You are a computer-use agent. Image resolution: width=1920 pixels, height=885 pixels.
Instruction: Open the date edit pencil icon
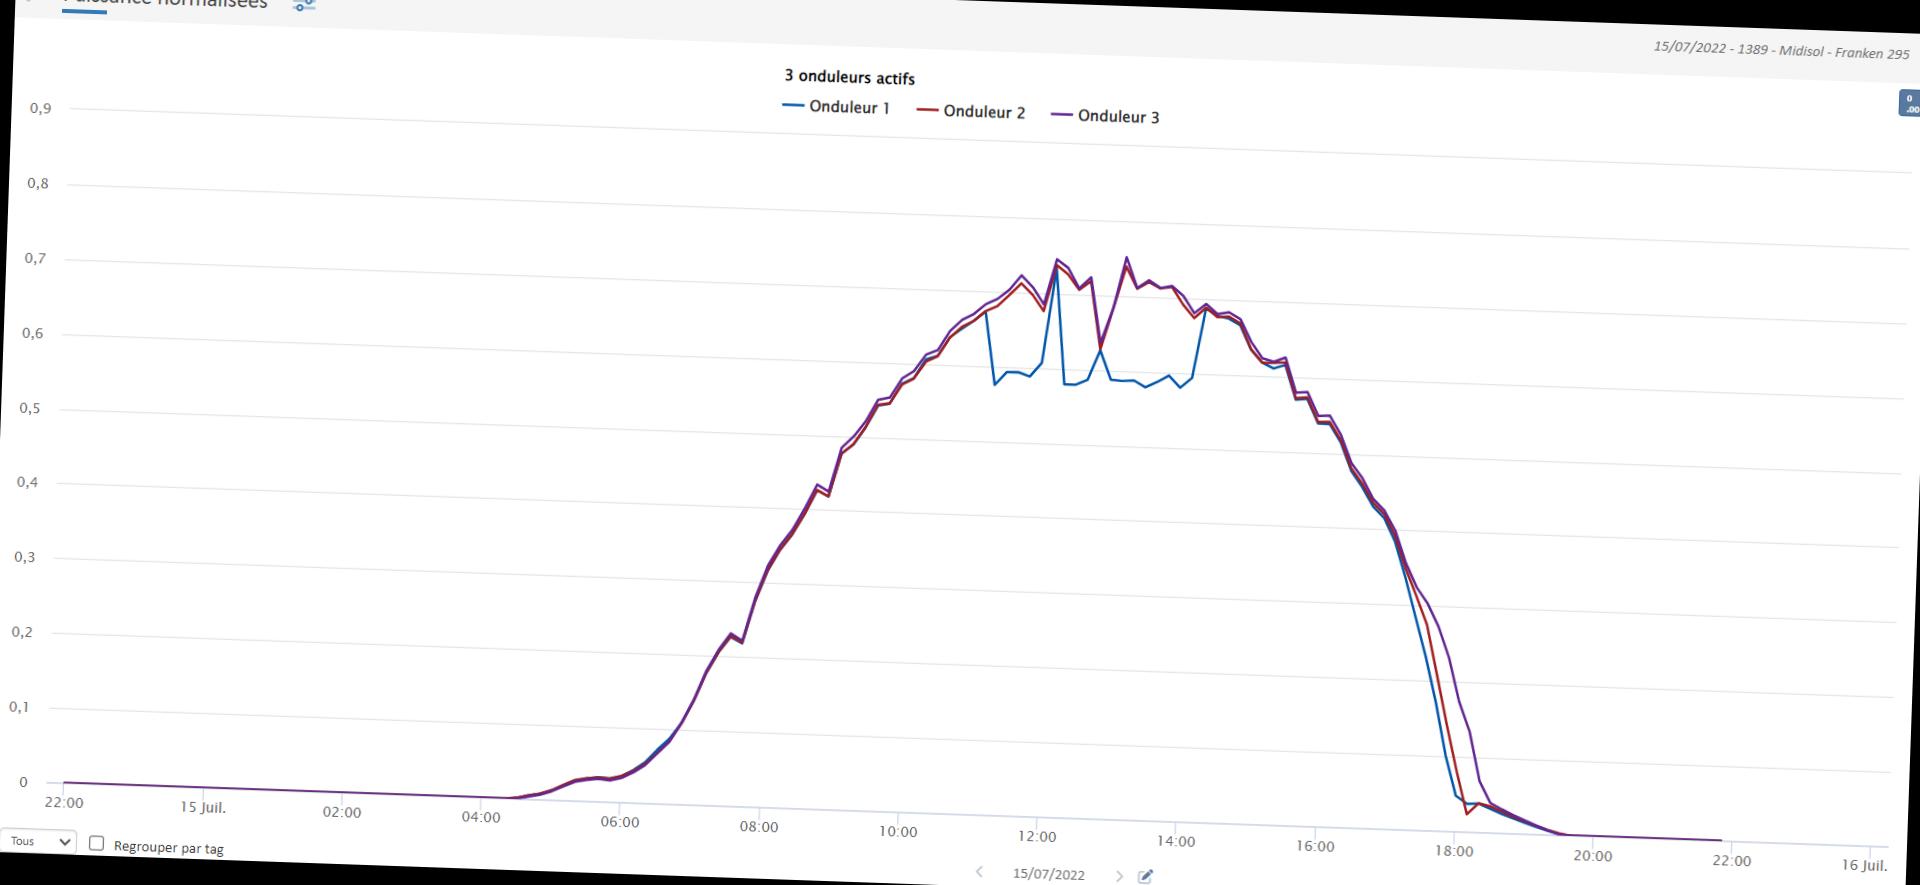pos(1146,877)
